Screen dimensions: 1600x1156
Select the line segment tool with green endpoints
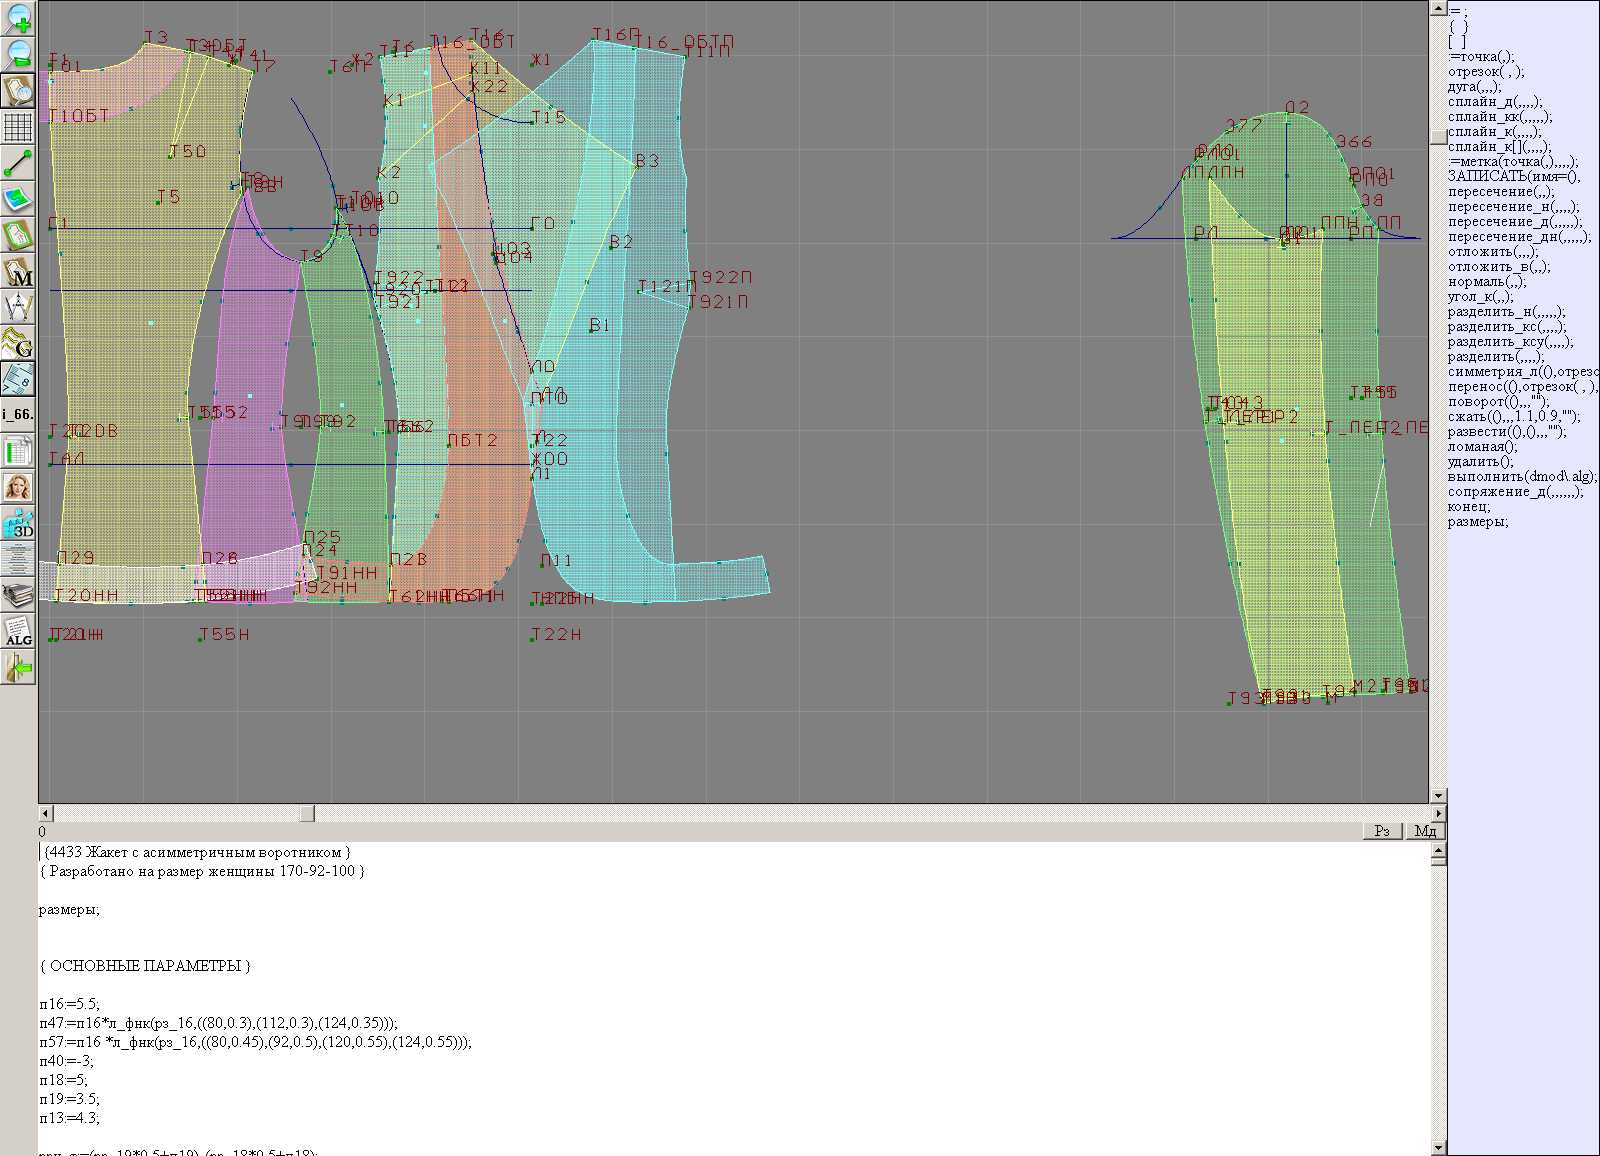18,163
